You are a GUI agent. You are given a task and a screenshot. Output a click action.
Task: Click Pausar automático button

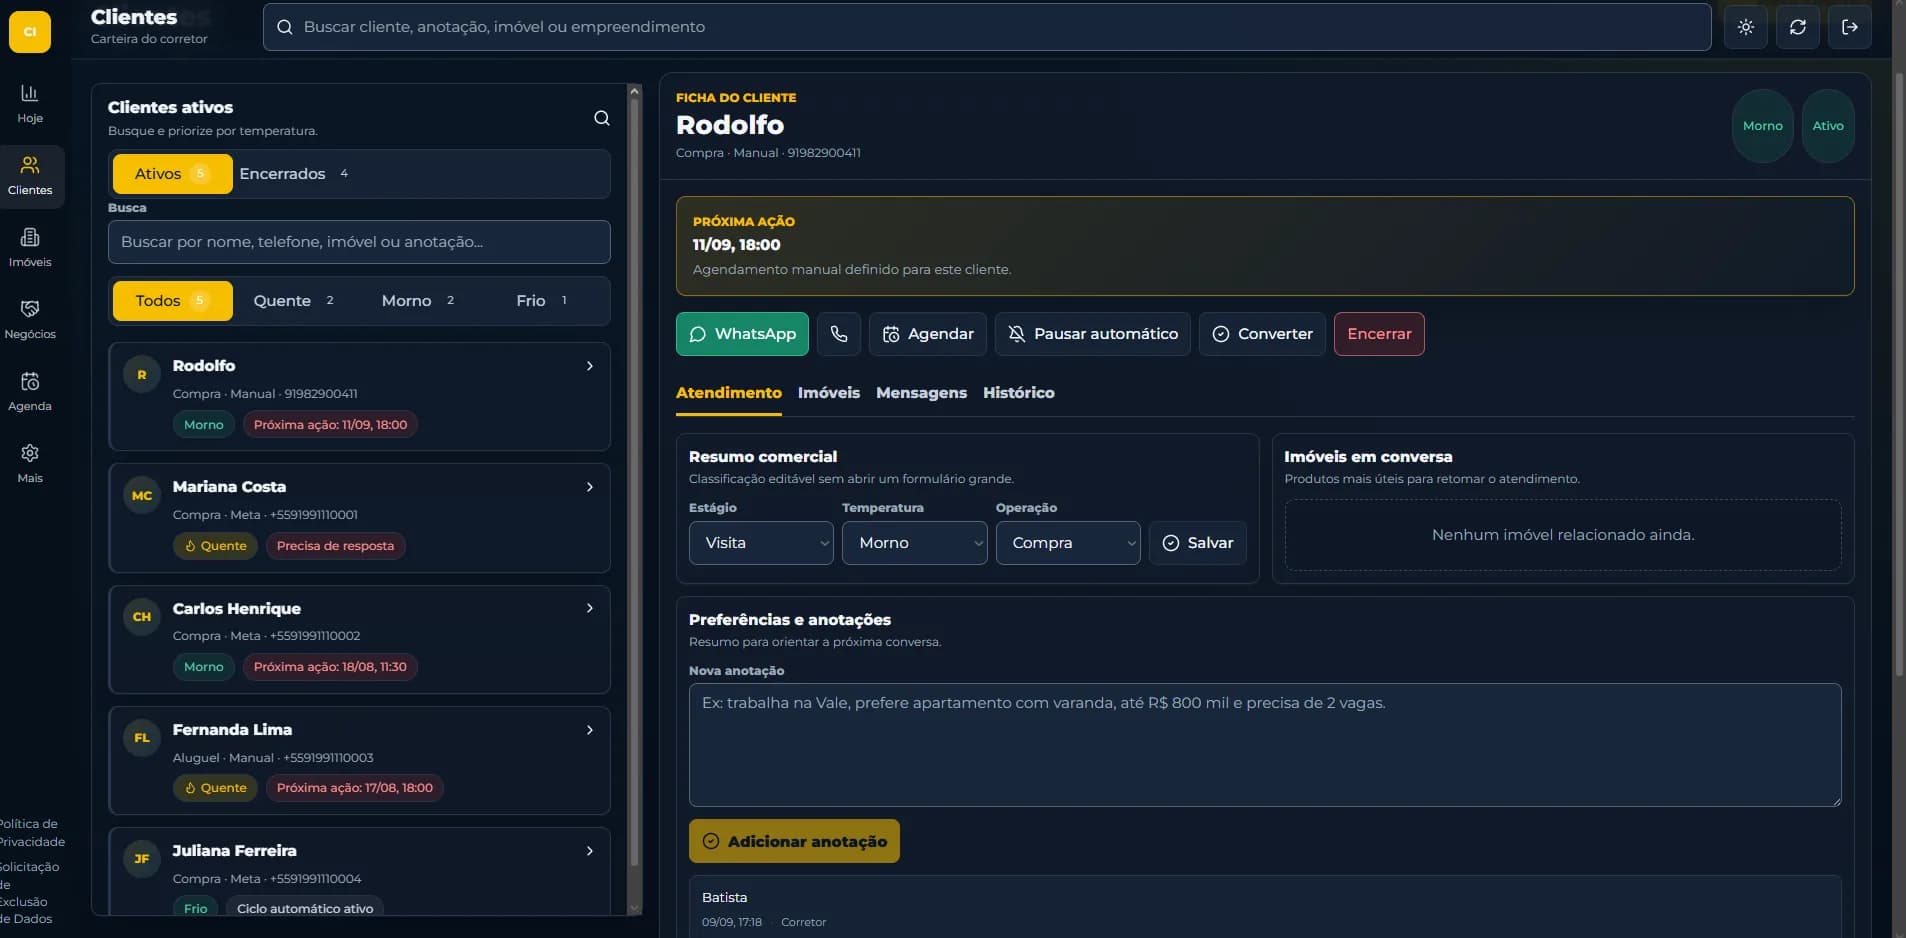pos(1093,334)
